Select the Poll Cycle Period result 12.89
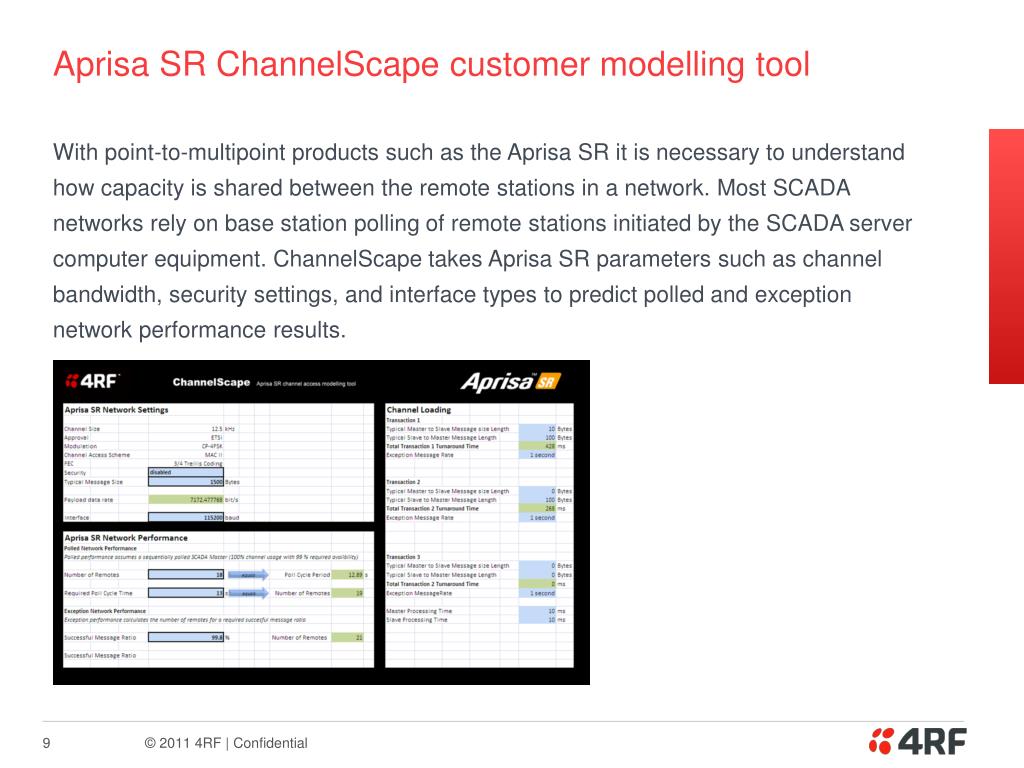Viewport: 1024px width, 768px height. [x=347, y=575]
